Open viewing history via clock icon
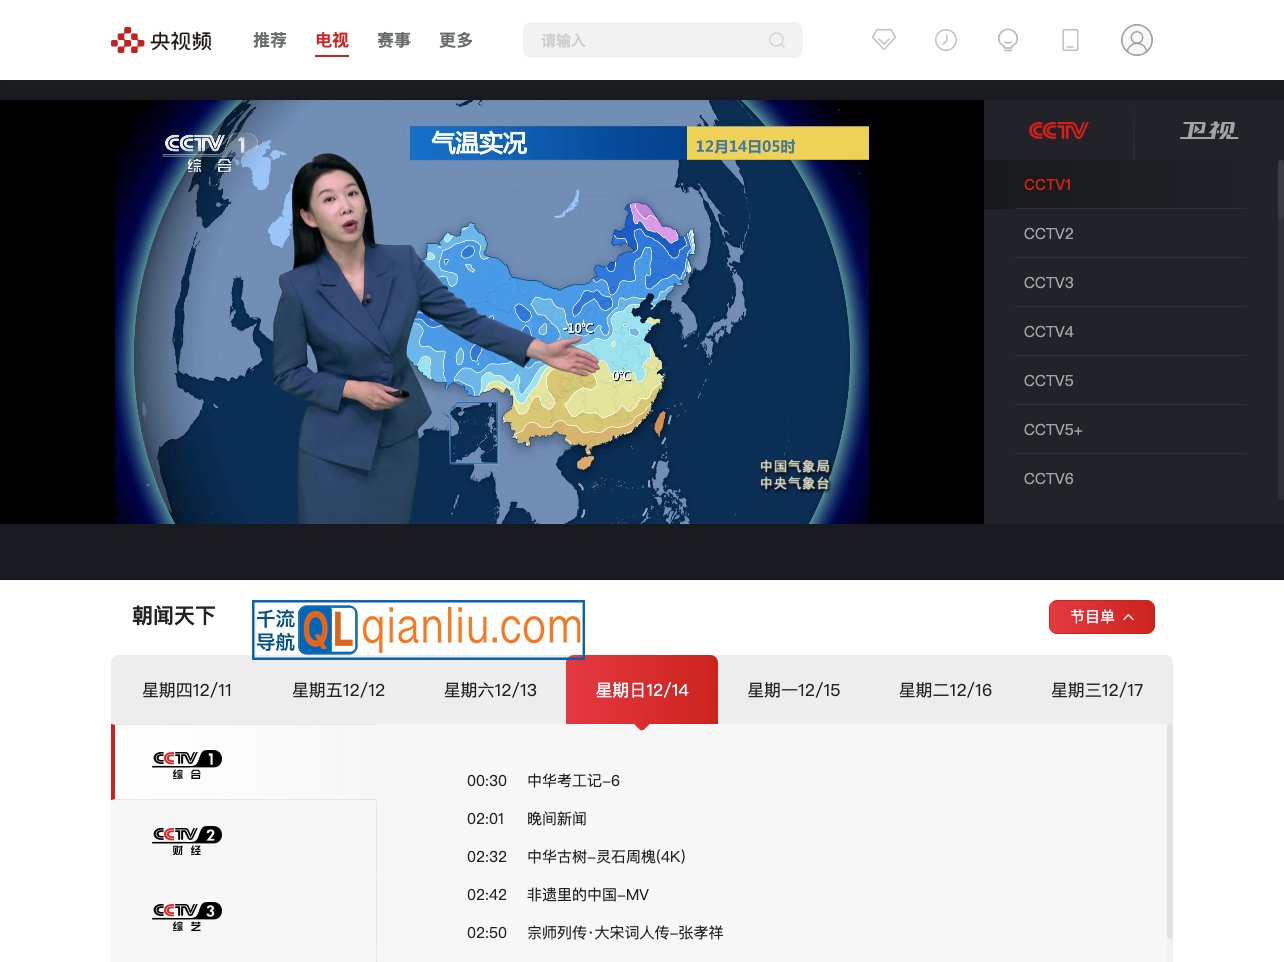This screenshot has height=962, width=1284. (x=946, y=40)
